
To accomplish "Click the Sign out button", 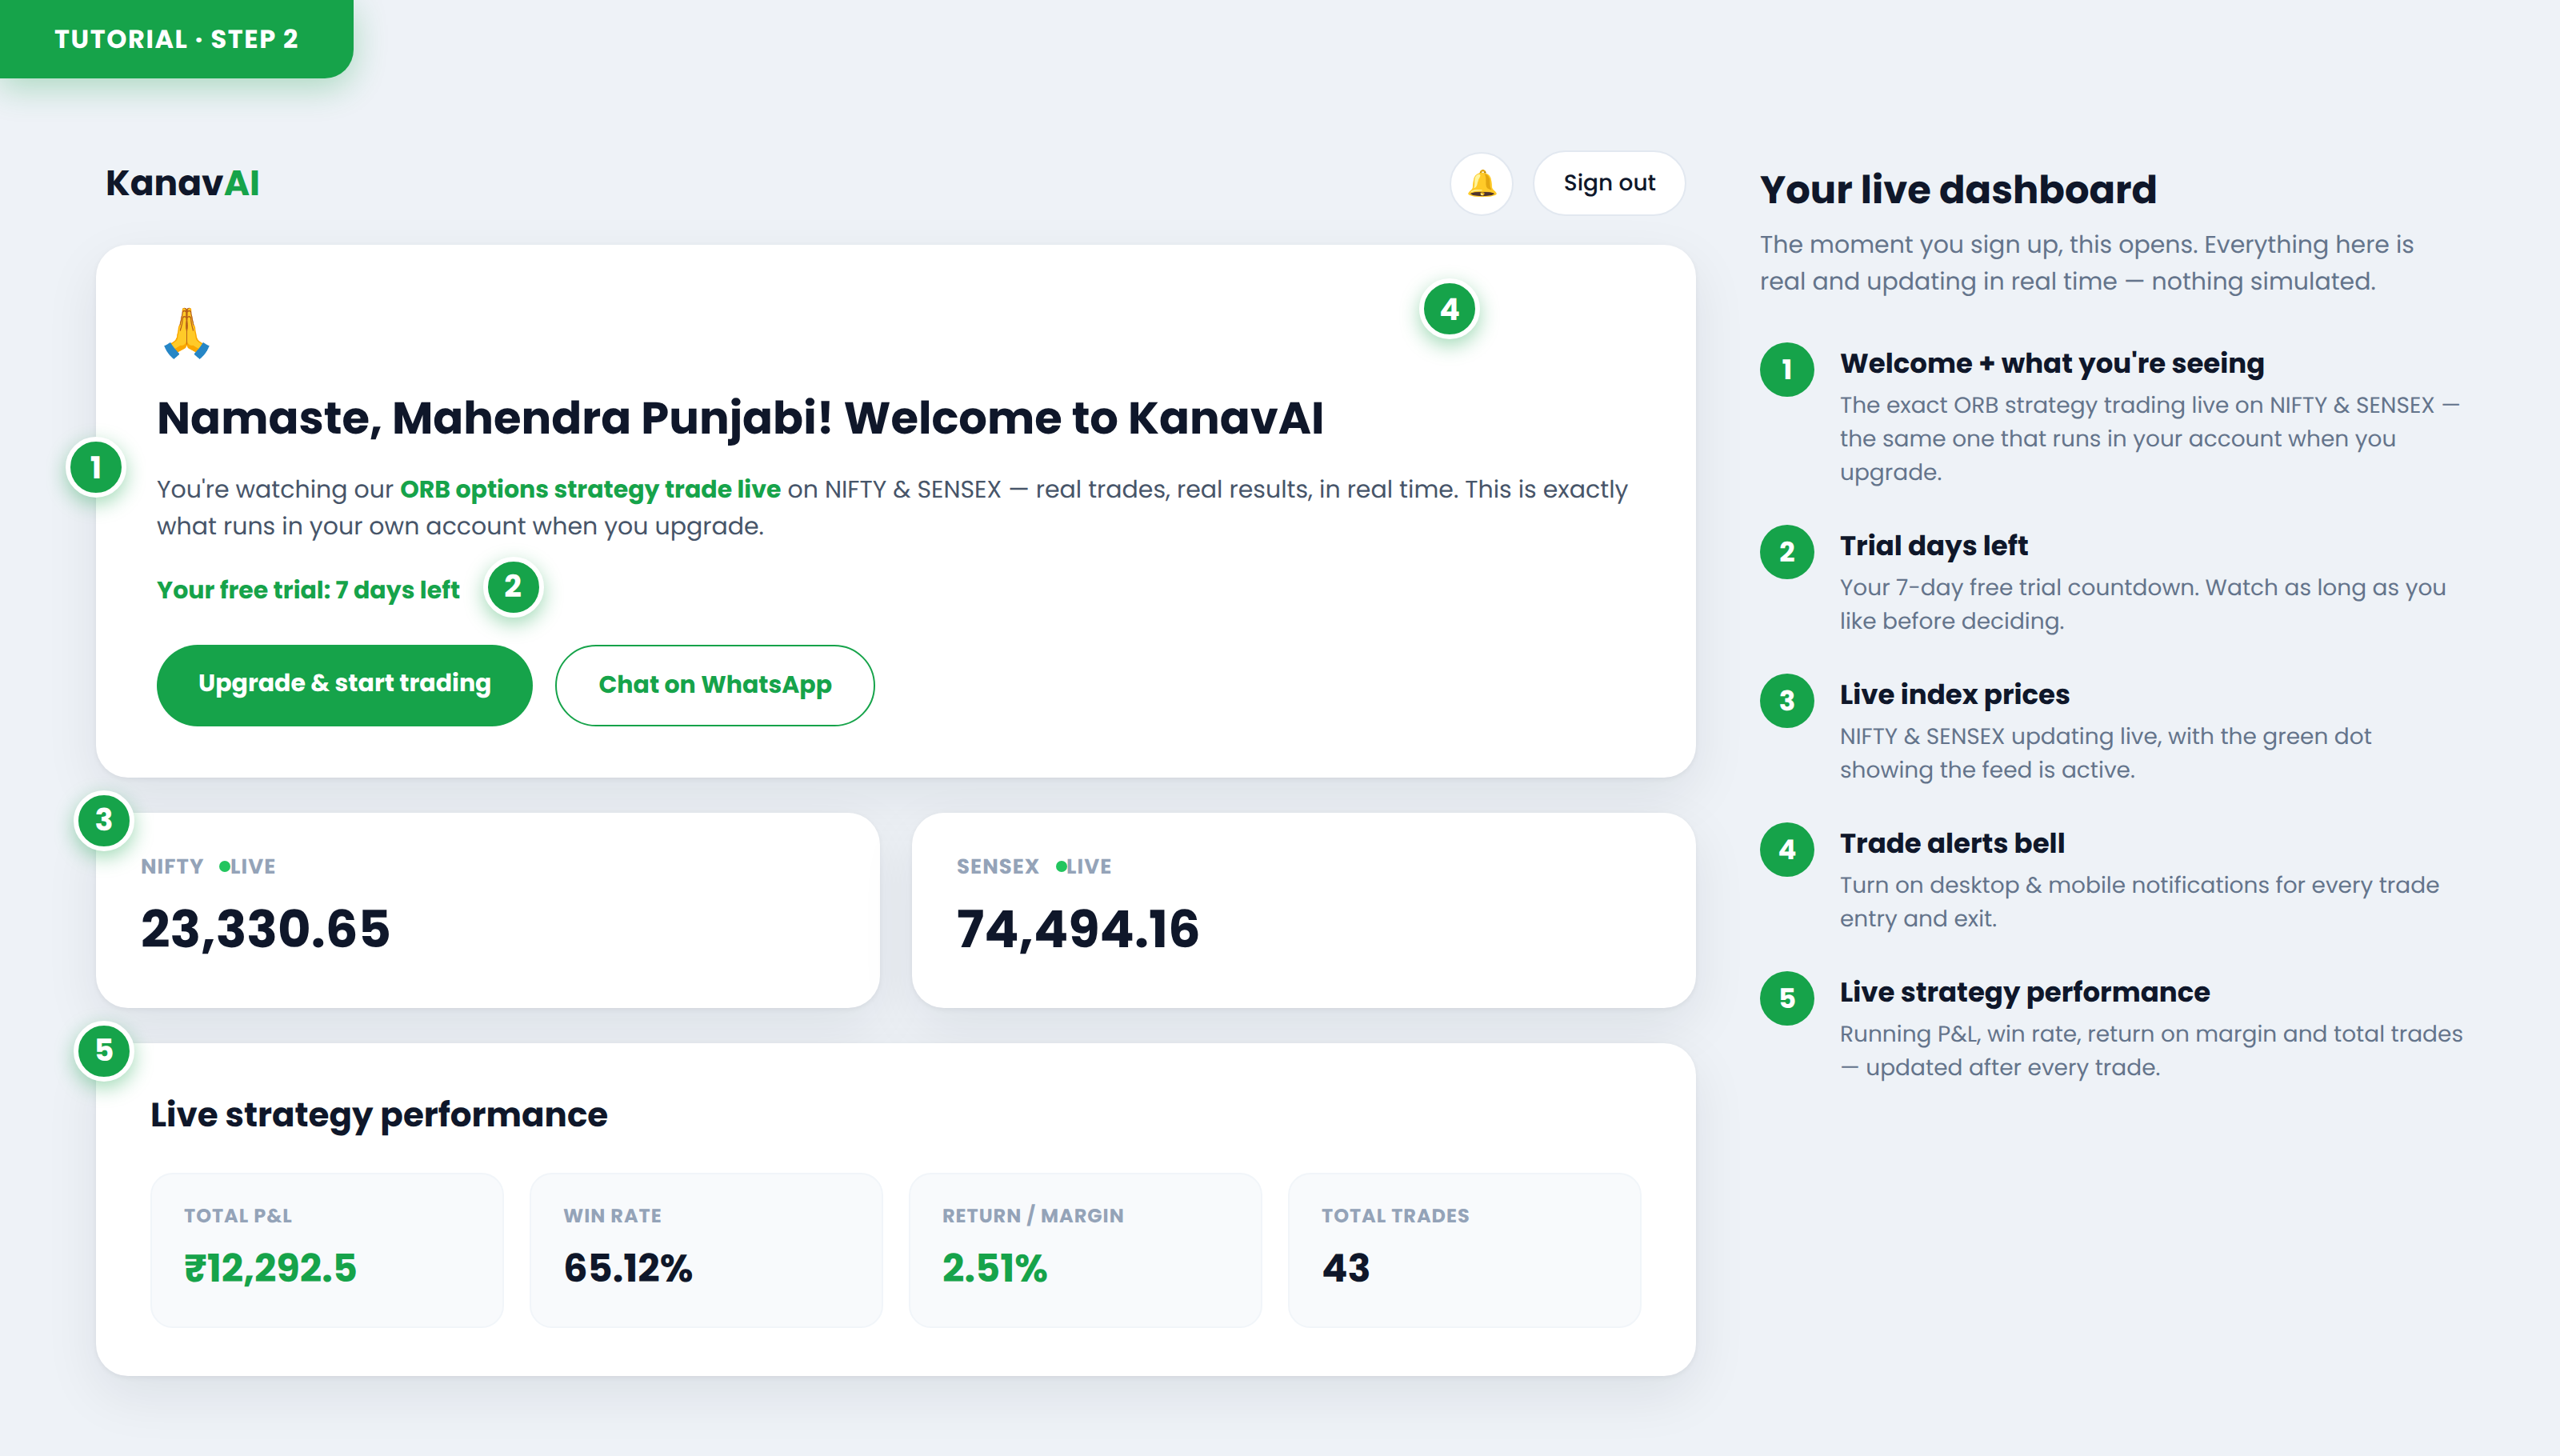I will [x=1609, y=183].
